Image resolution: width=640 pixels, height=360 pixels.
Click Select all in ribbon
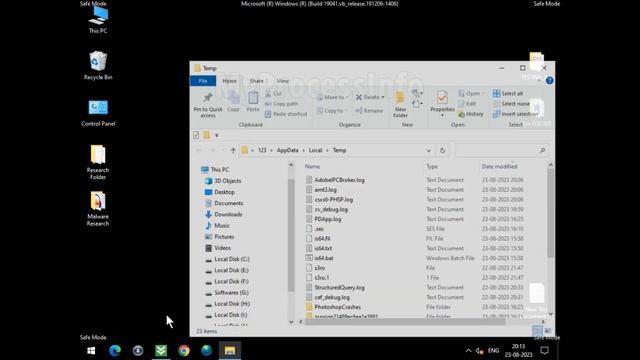507,93
